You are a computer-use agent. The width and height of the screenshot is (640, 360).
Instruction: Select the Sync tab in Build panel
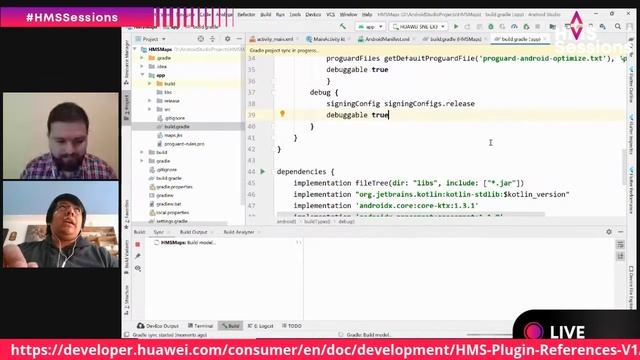click(158, 232)
